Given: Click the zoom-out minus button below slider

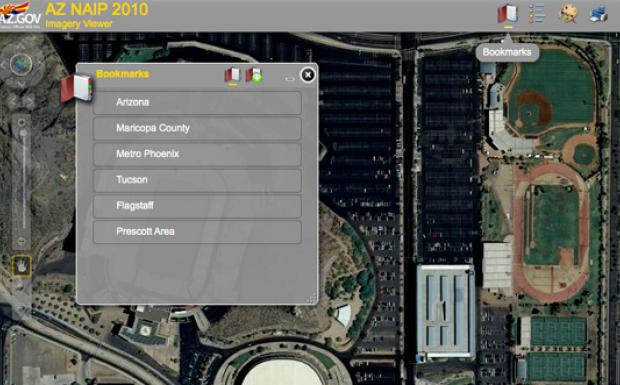Looking at the screenshot, I should point(22,241).
